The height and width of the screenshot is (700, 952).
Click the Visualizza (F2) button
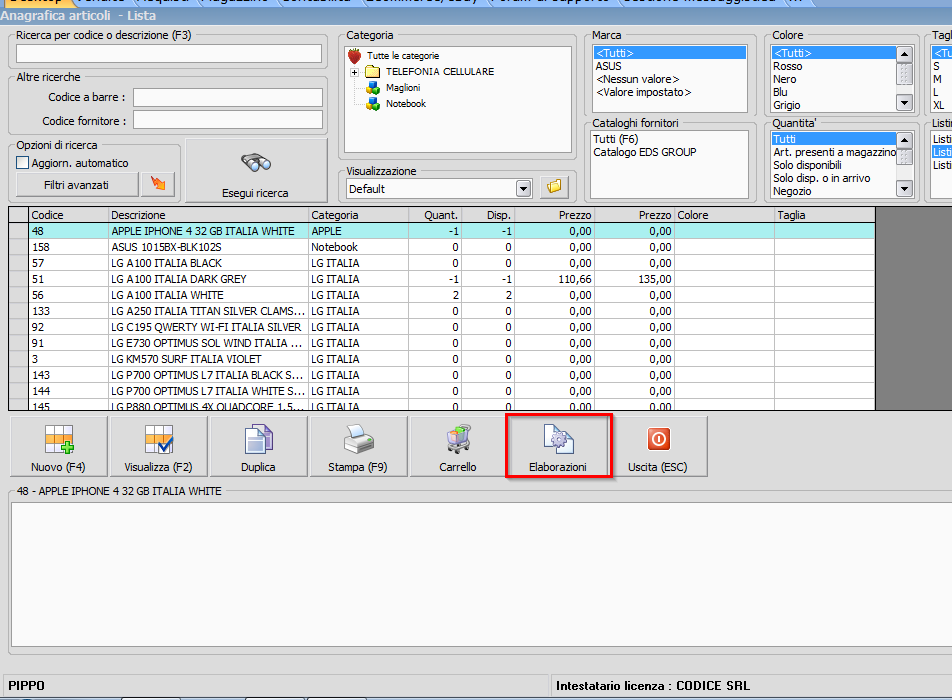coord(158,447)
